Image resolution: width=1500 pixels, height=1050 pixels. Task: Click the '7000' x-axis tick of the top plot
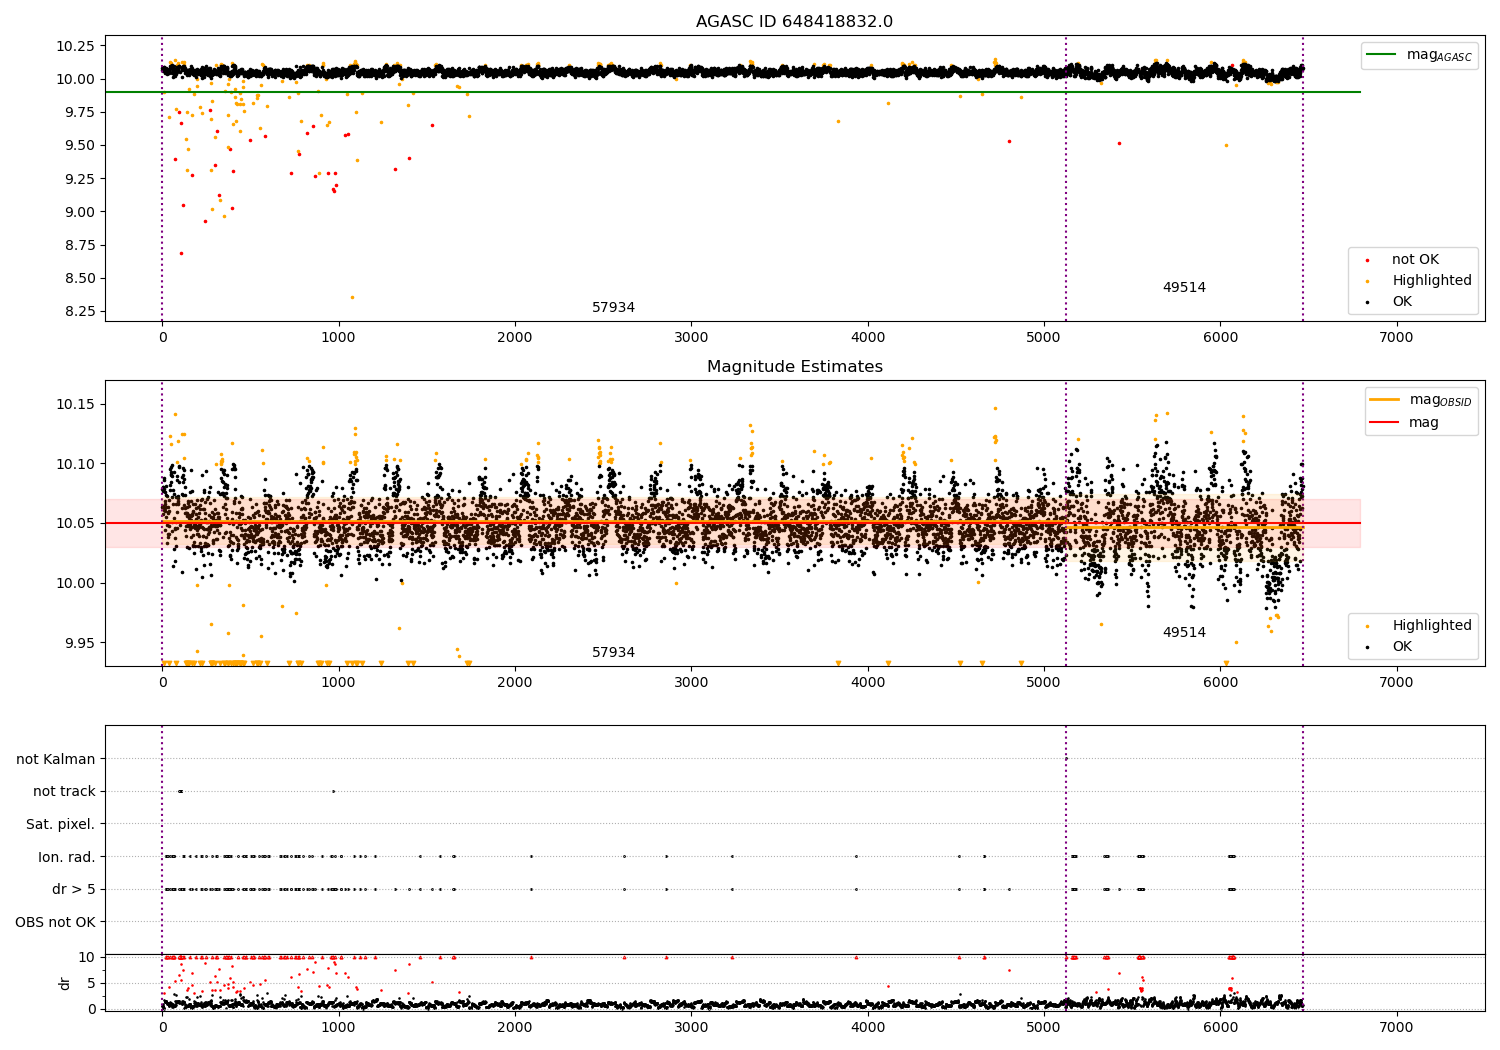point(1396,338)
